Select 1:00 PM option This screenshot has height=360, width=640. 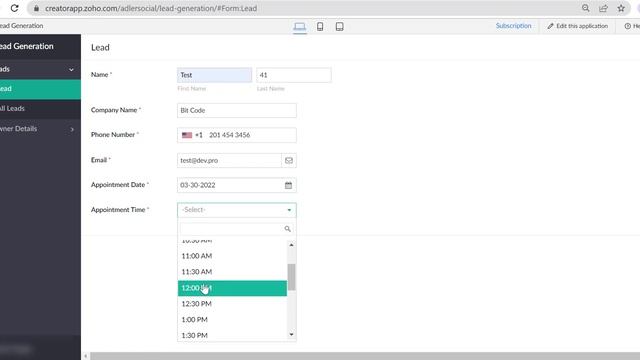click(x=232, y=320)
